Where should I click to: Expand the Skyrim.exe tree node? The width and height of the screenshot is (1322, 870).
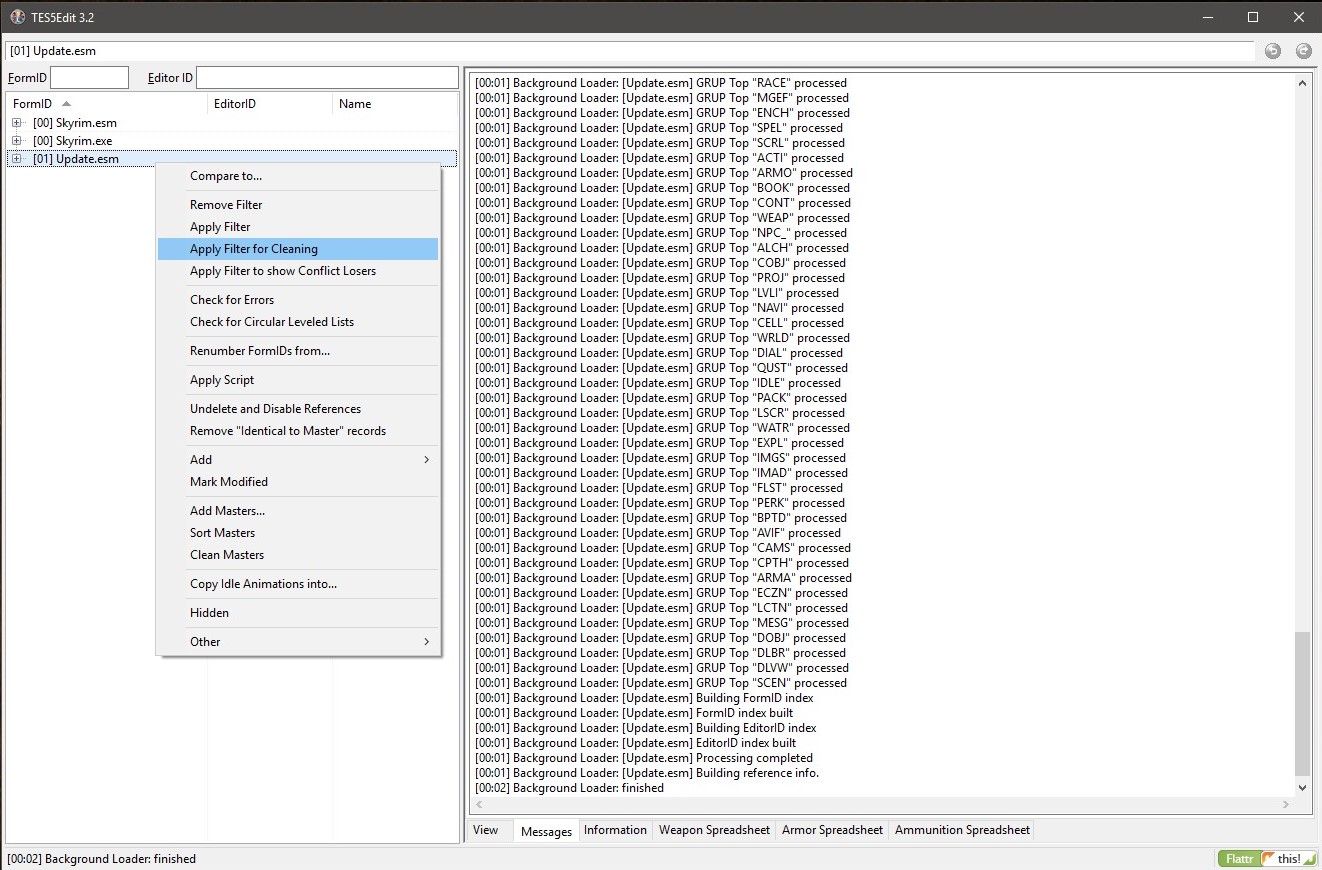[x=16, y=141]
